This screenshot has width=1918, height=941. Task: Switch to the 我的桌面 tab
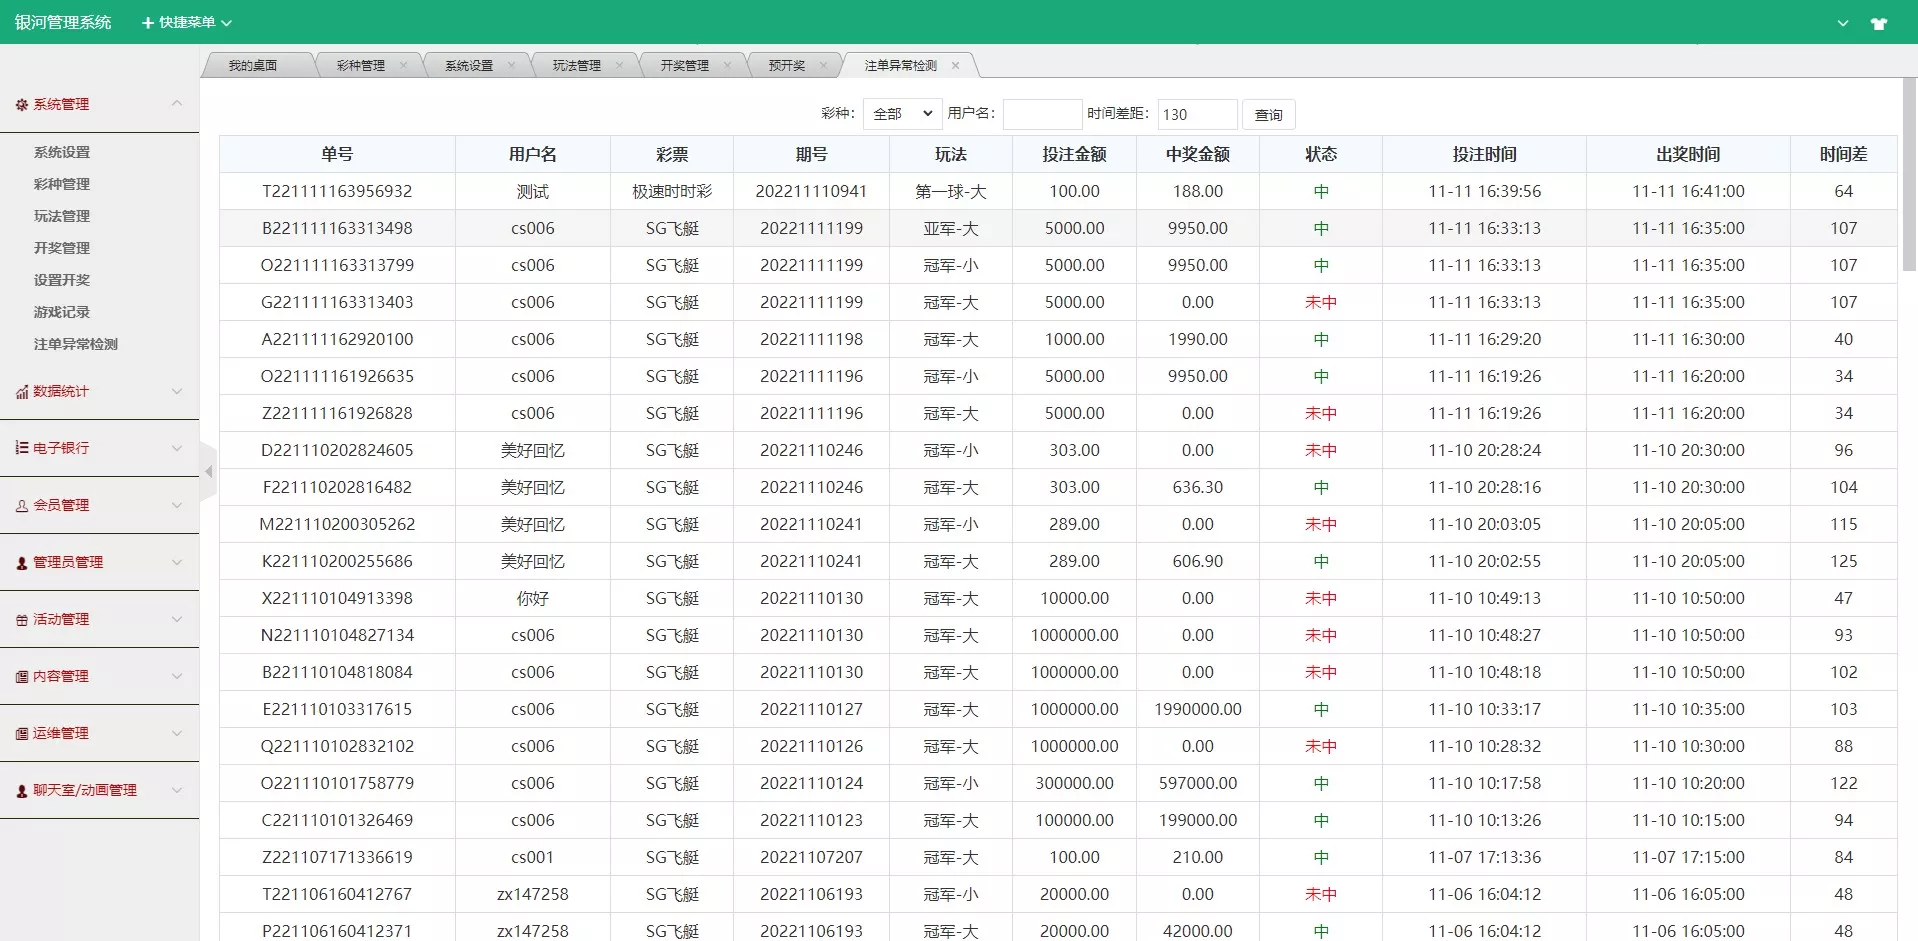pos(252,64)
